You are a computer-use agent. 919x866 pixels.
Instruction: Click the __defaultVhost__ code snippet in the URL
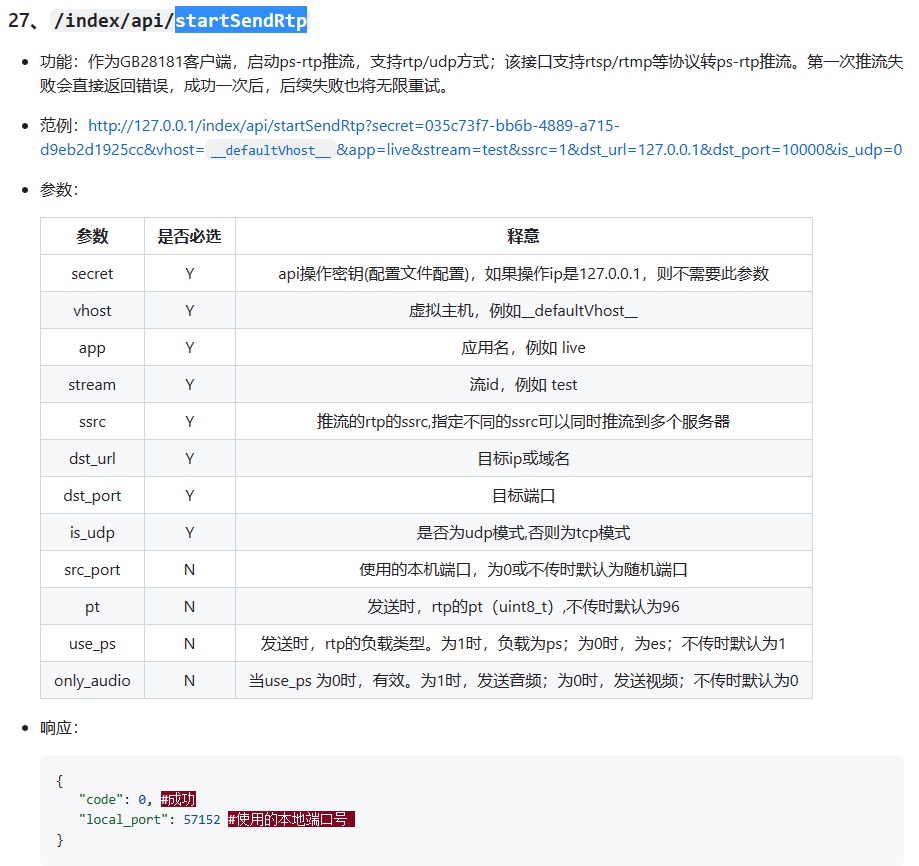(x=270, y=150)
